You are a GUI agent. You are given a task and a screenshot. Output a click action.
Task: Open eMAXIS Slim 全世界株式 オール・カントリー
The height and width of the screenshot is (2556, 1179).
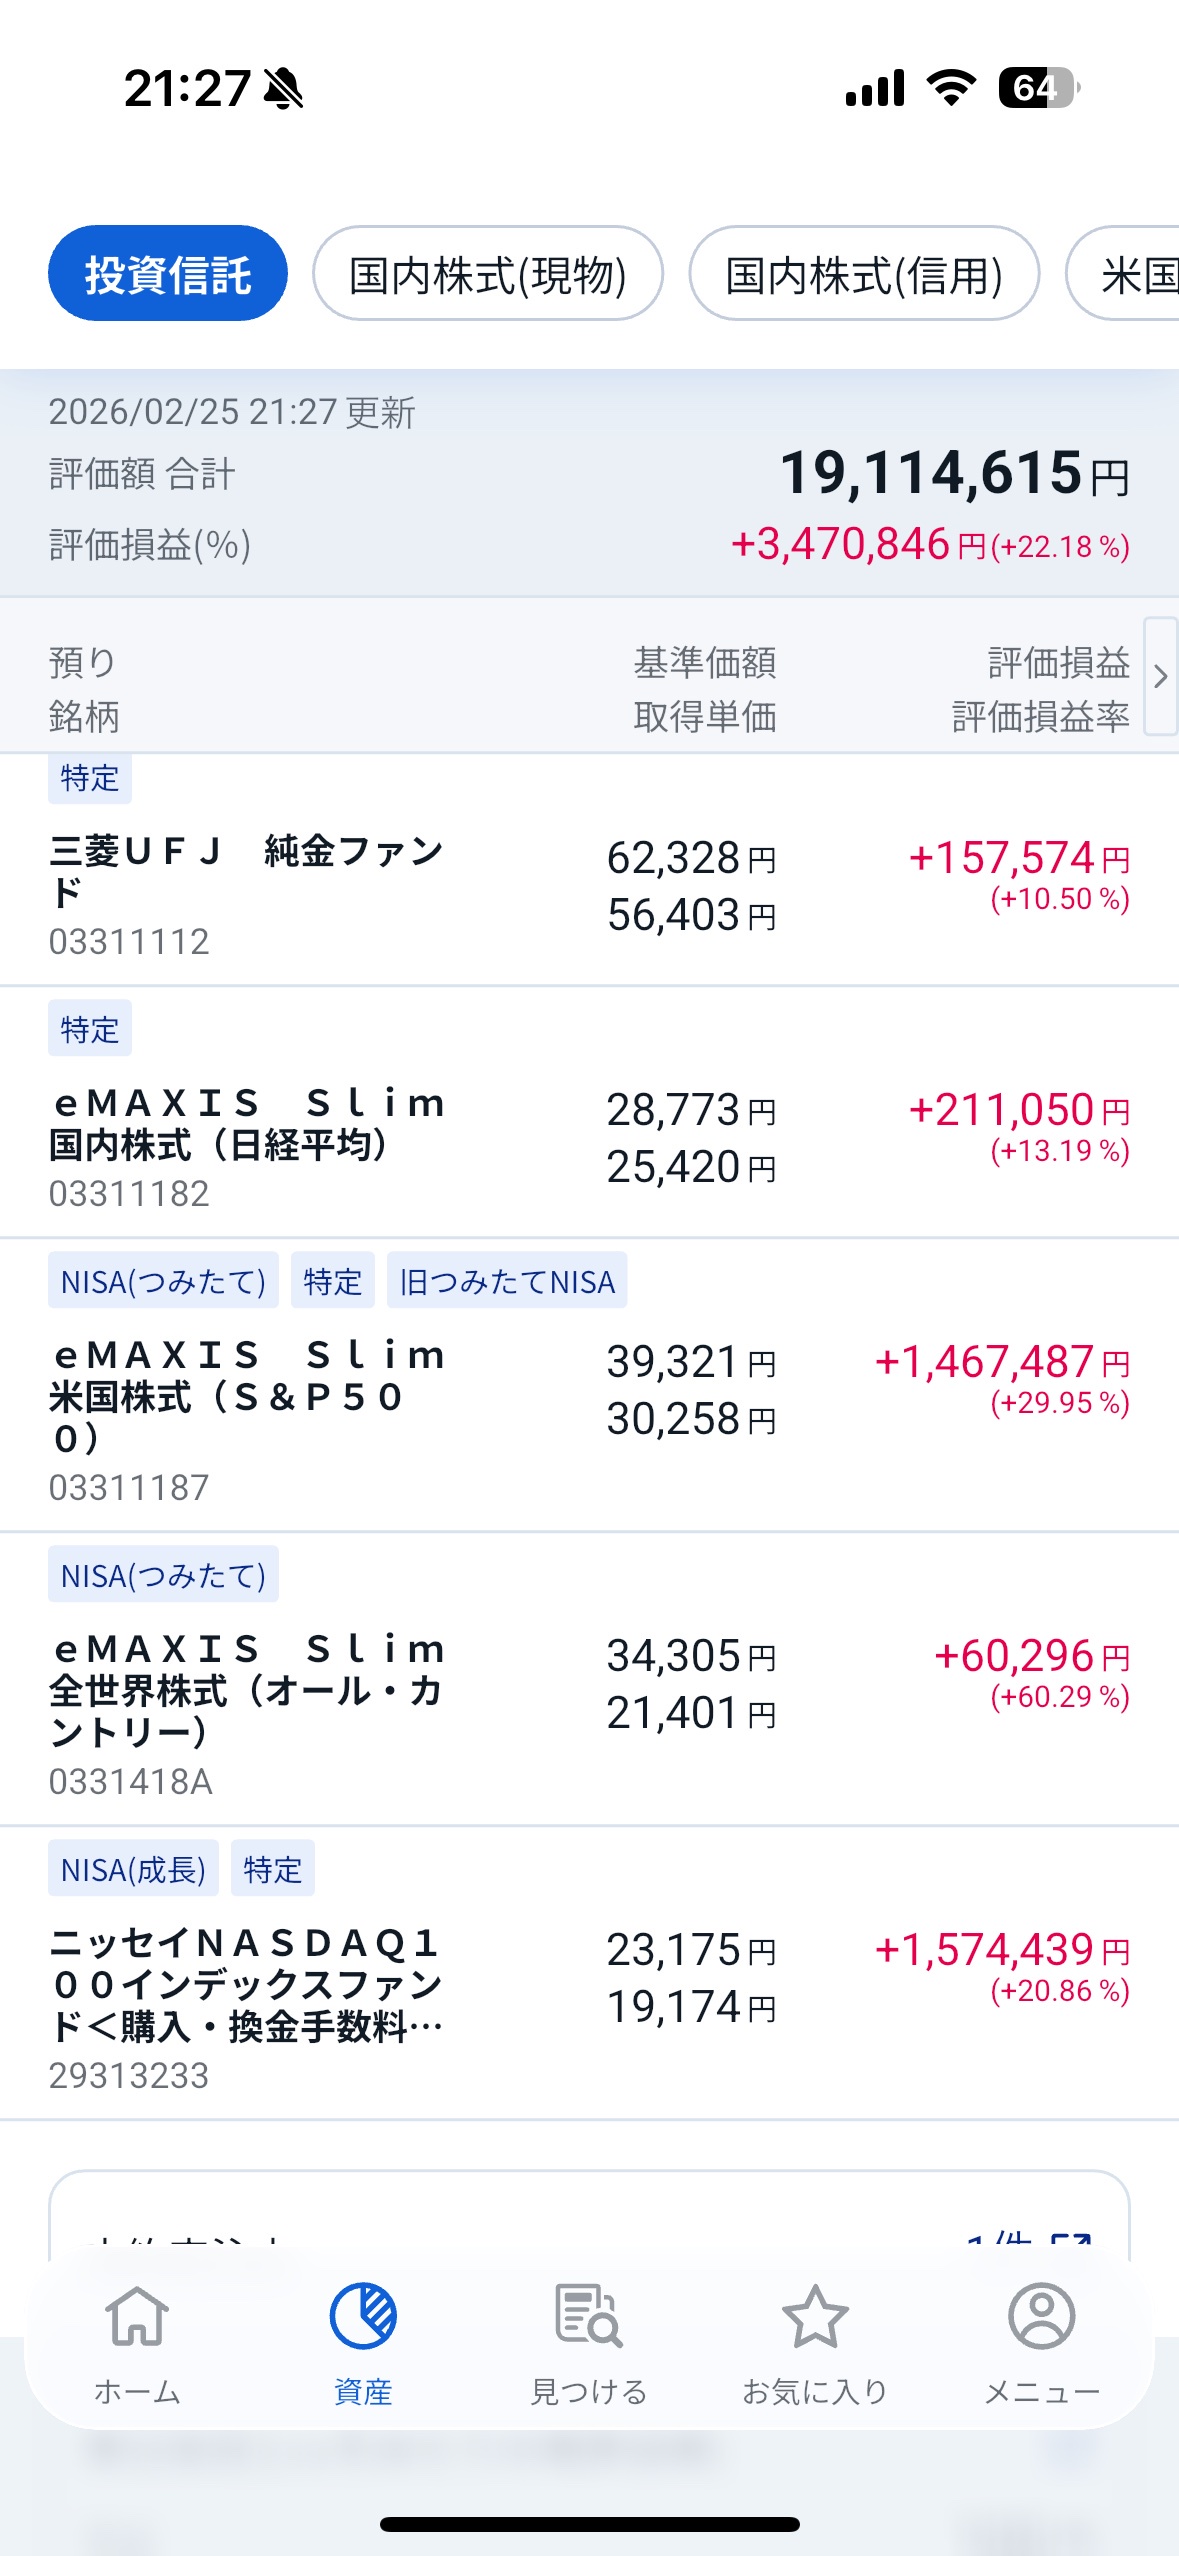tap(247, 1690)
